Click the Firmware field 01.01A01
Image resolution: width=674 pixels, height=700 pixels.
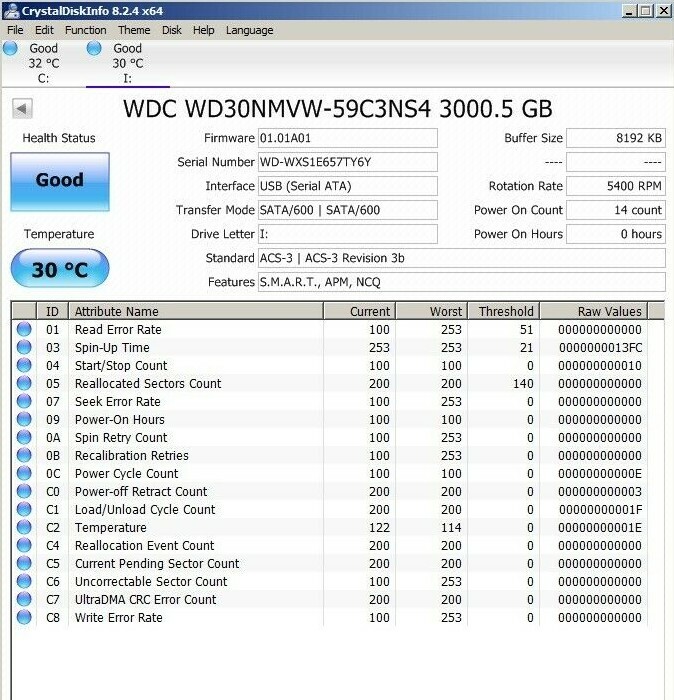(x=348, y=138)
